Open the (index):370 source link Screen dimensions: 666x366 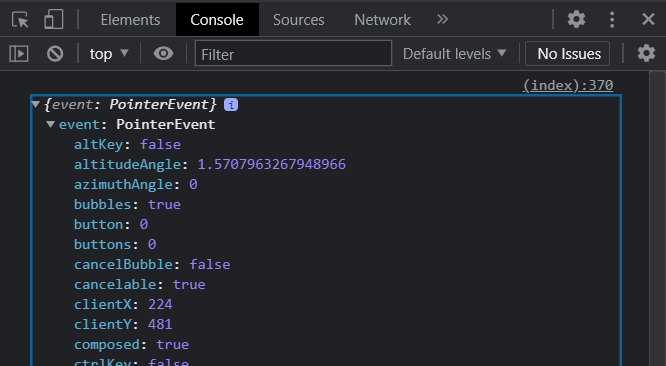point(568,85)
